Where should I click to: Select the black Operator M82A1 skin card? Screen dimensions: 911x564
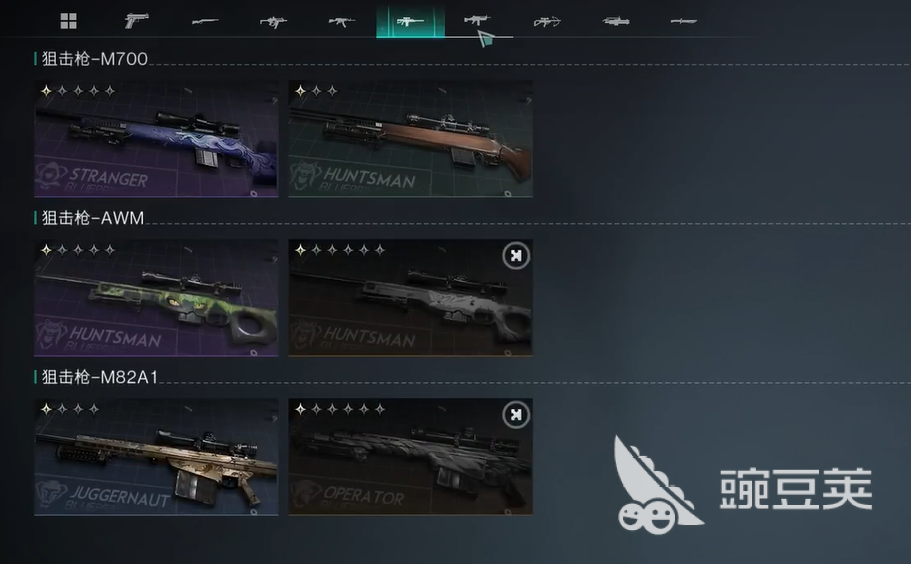tap(411, 457)
